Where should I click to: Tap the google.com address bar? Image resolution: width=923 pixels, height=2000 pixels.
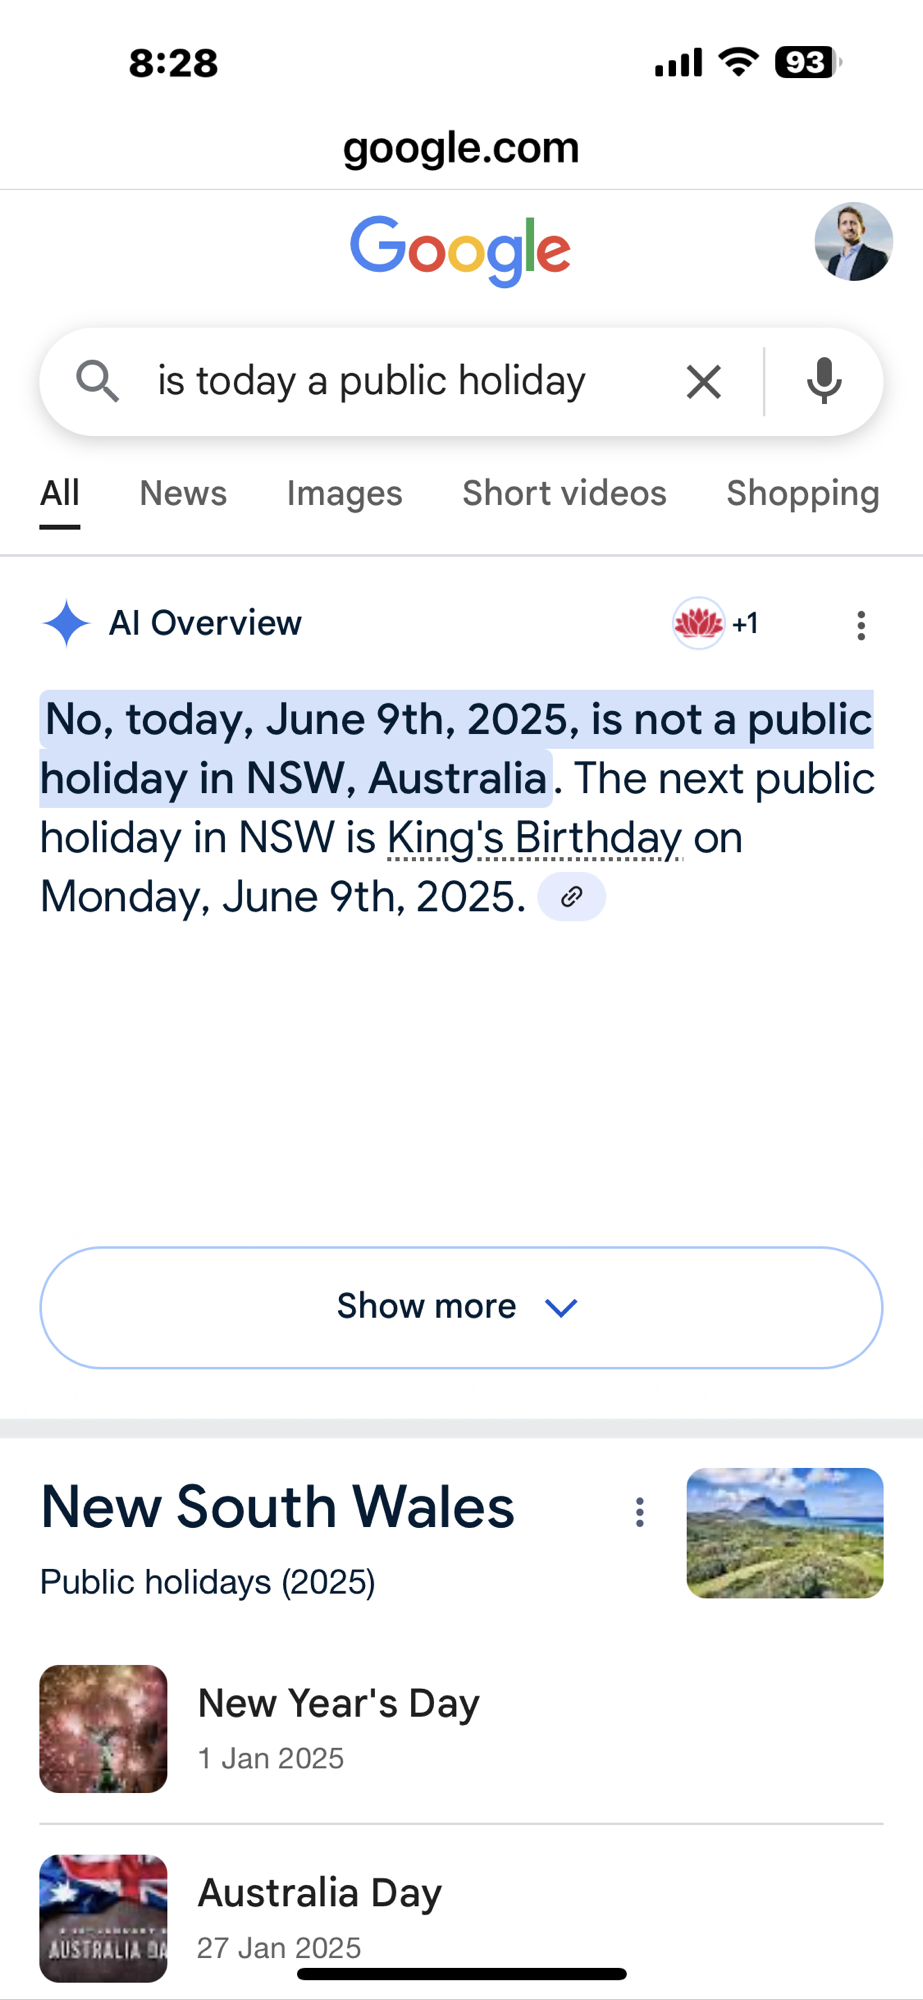tap(461, 148)
